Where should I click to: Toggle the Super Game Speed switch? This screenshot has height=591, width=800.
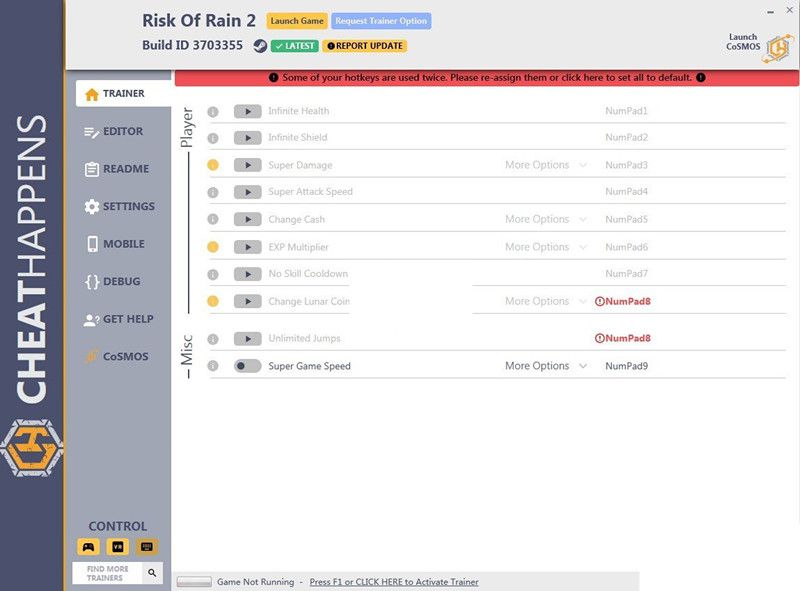point(247,366)
